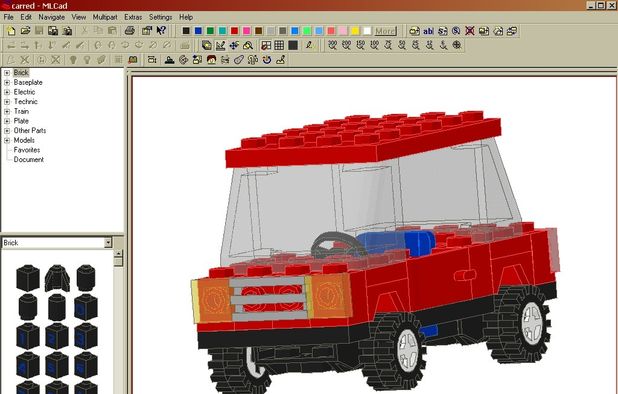Create a new model file
This screenshot has height=394, width=618.
click(11, 31)
